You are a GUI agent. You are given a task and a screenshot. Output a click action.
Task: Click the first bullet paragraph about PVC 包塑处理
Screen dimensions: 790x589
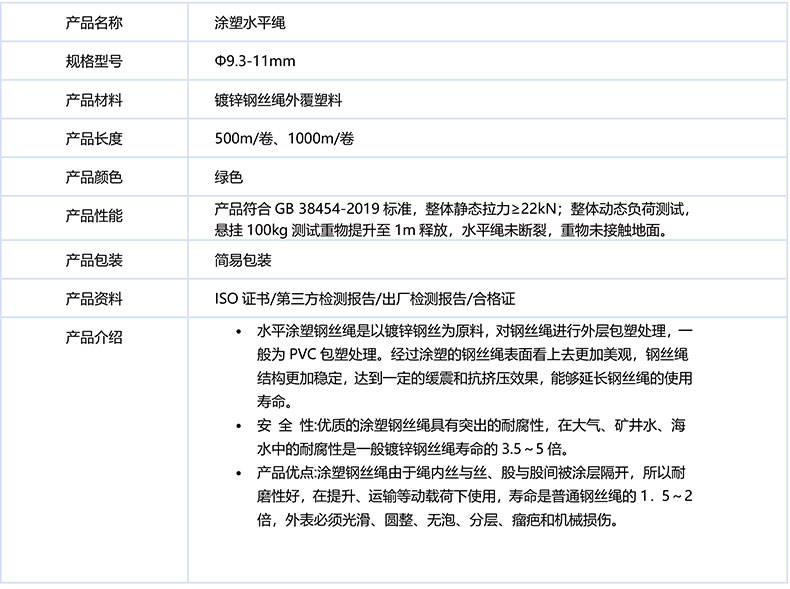[470, 366]
